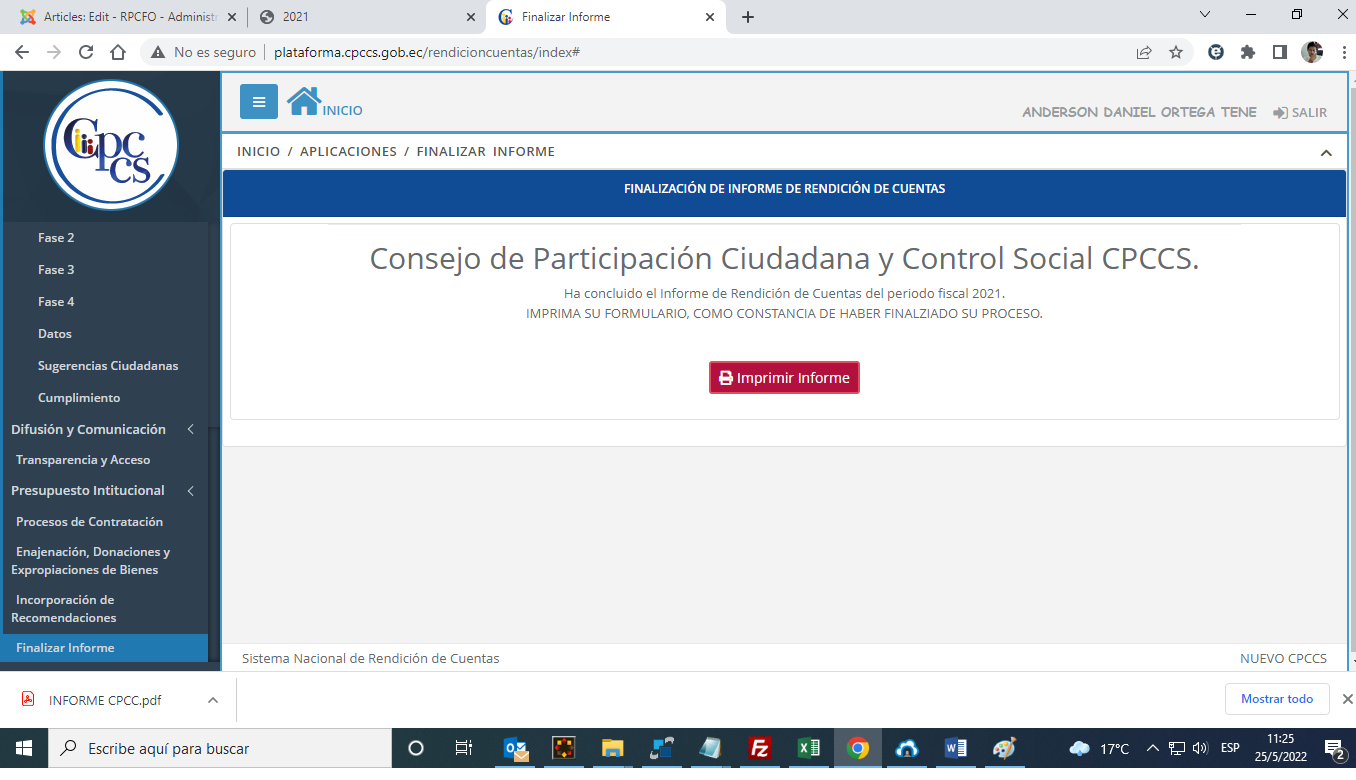The width and height of the screenshot is (1356, 780).
Task: Open Task View on taskbar
Action: pos(464,748)
